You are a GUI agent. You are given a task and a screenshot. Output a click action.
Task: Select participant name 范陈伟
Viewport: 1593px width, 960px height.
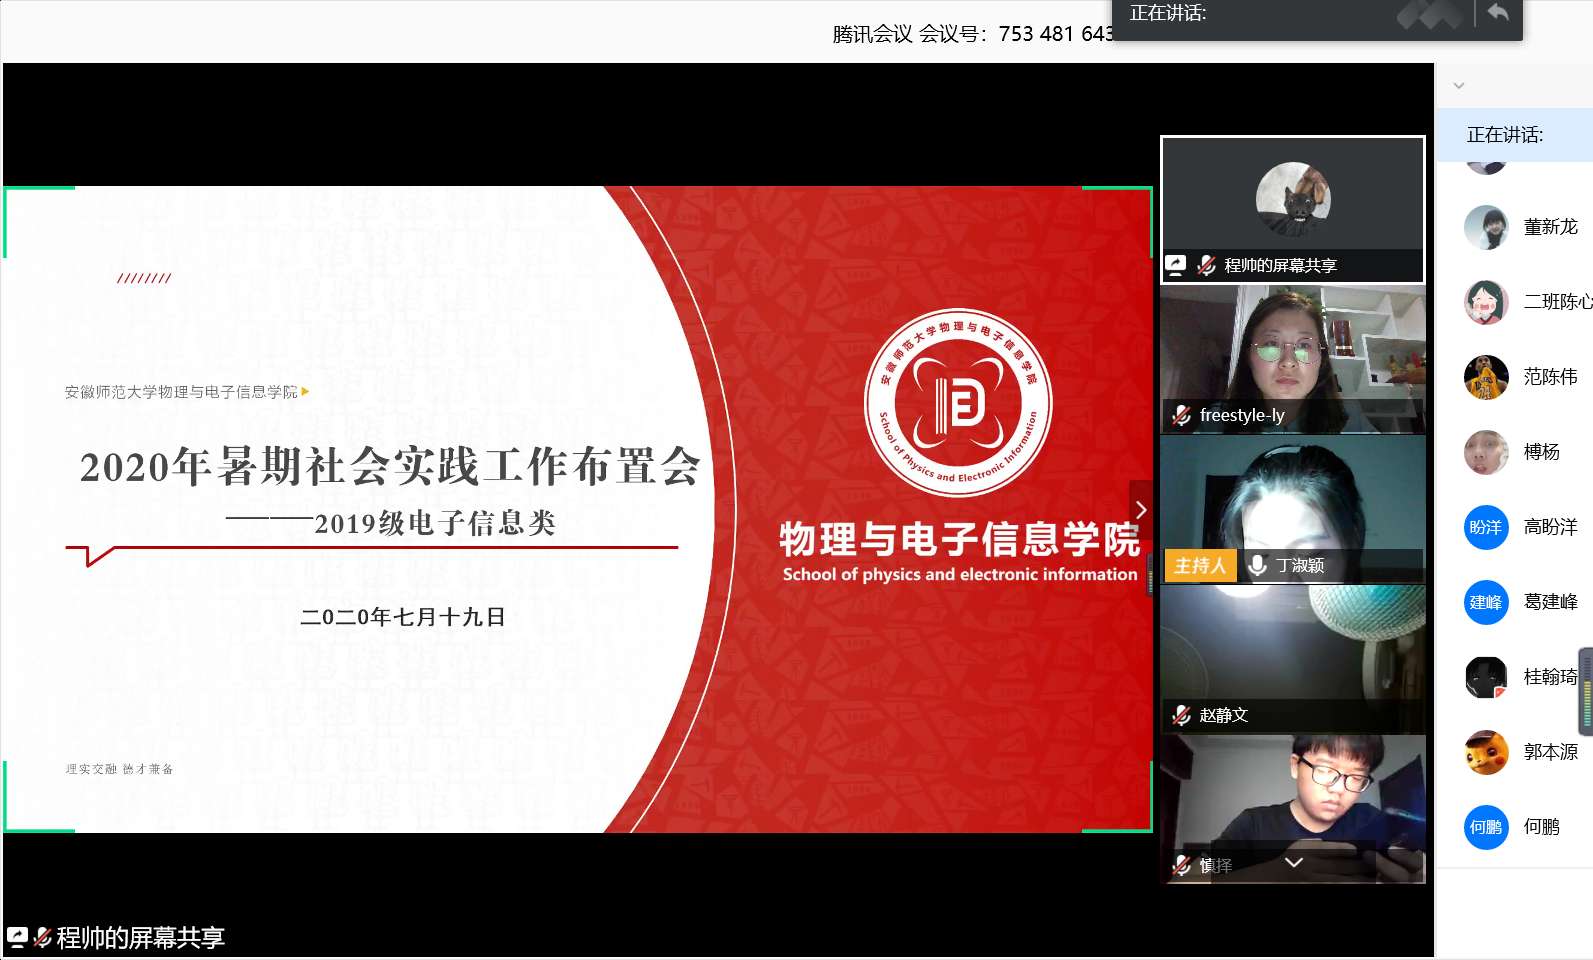(x=1550, y=377)
